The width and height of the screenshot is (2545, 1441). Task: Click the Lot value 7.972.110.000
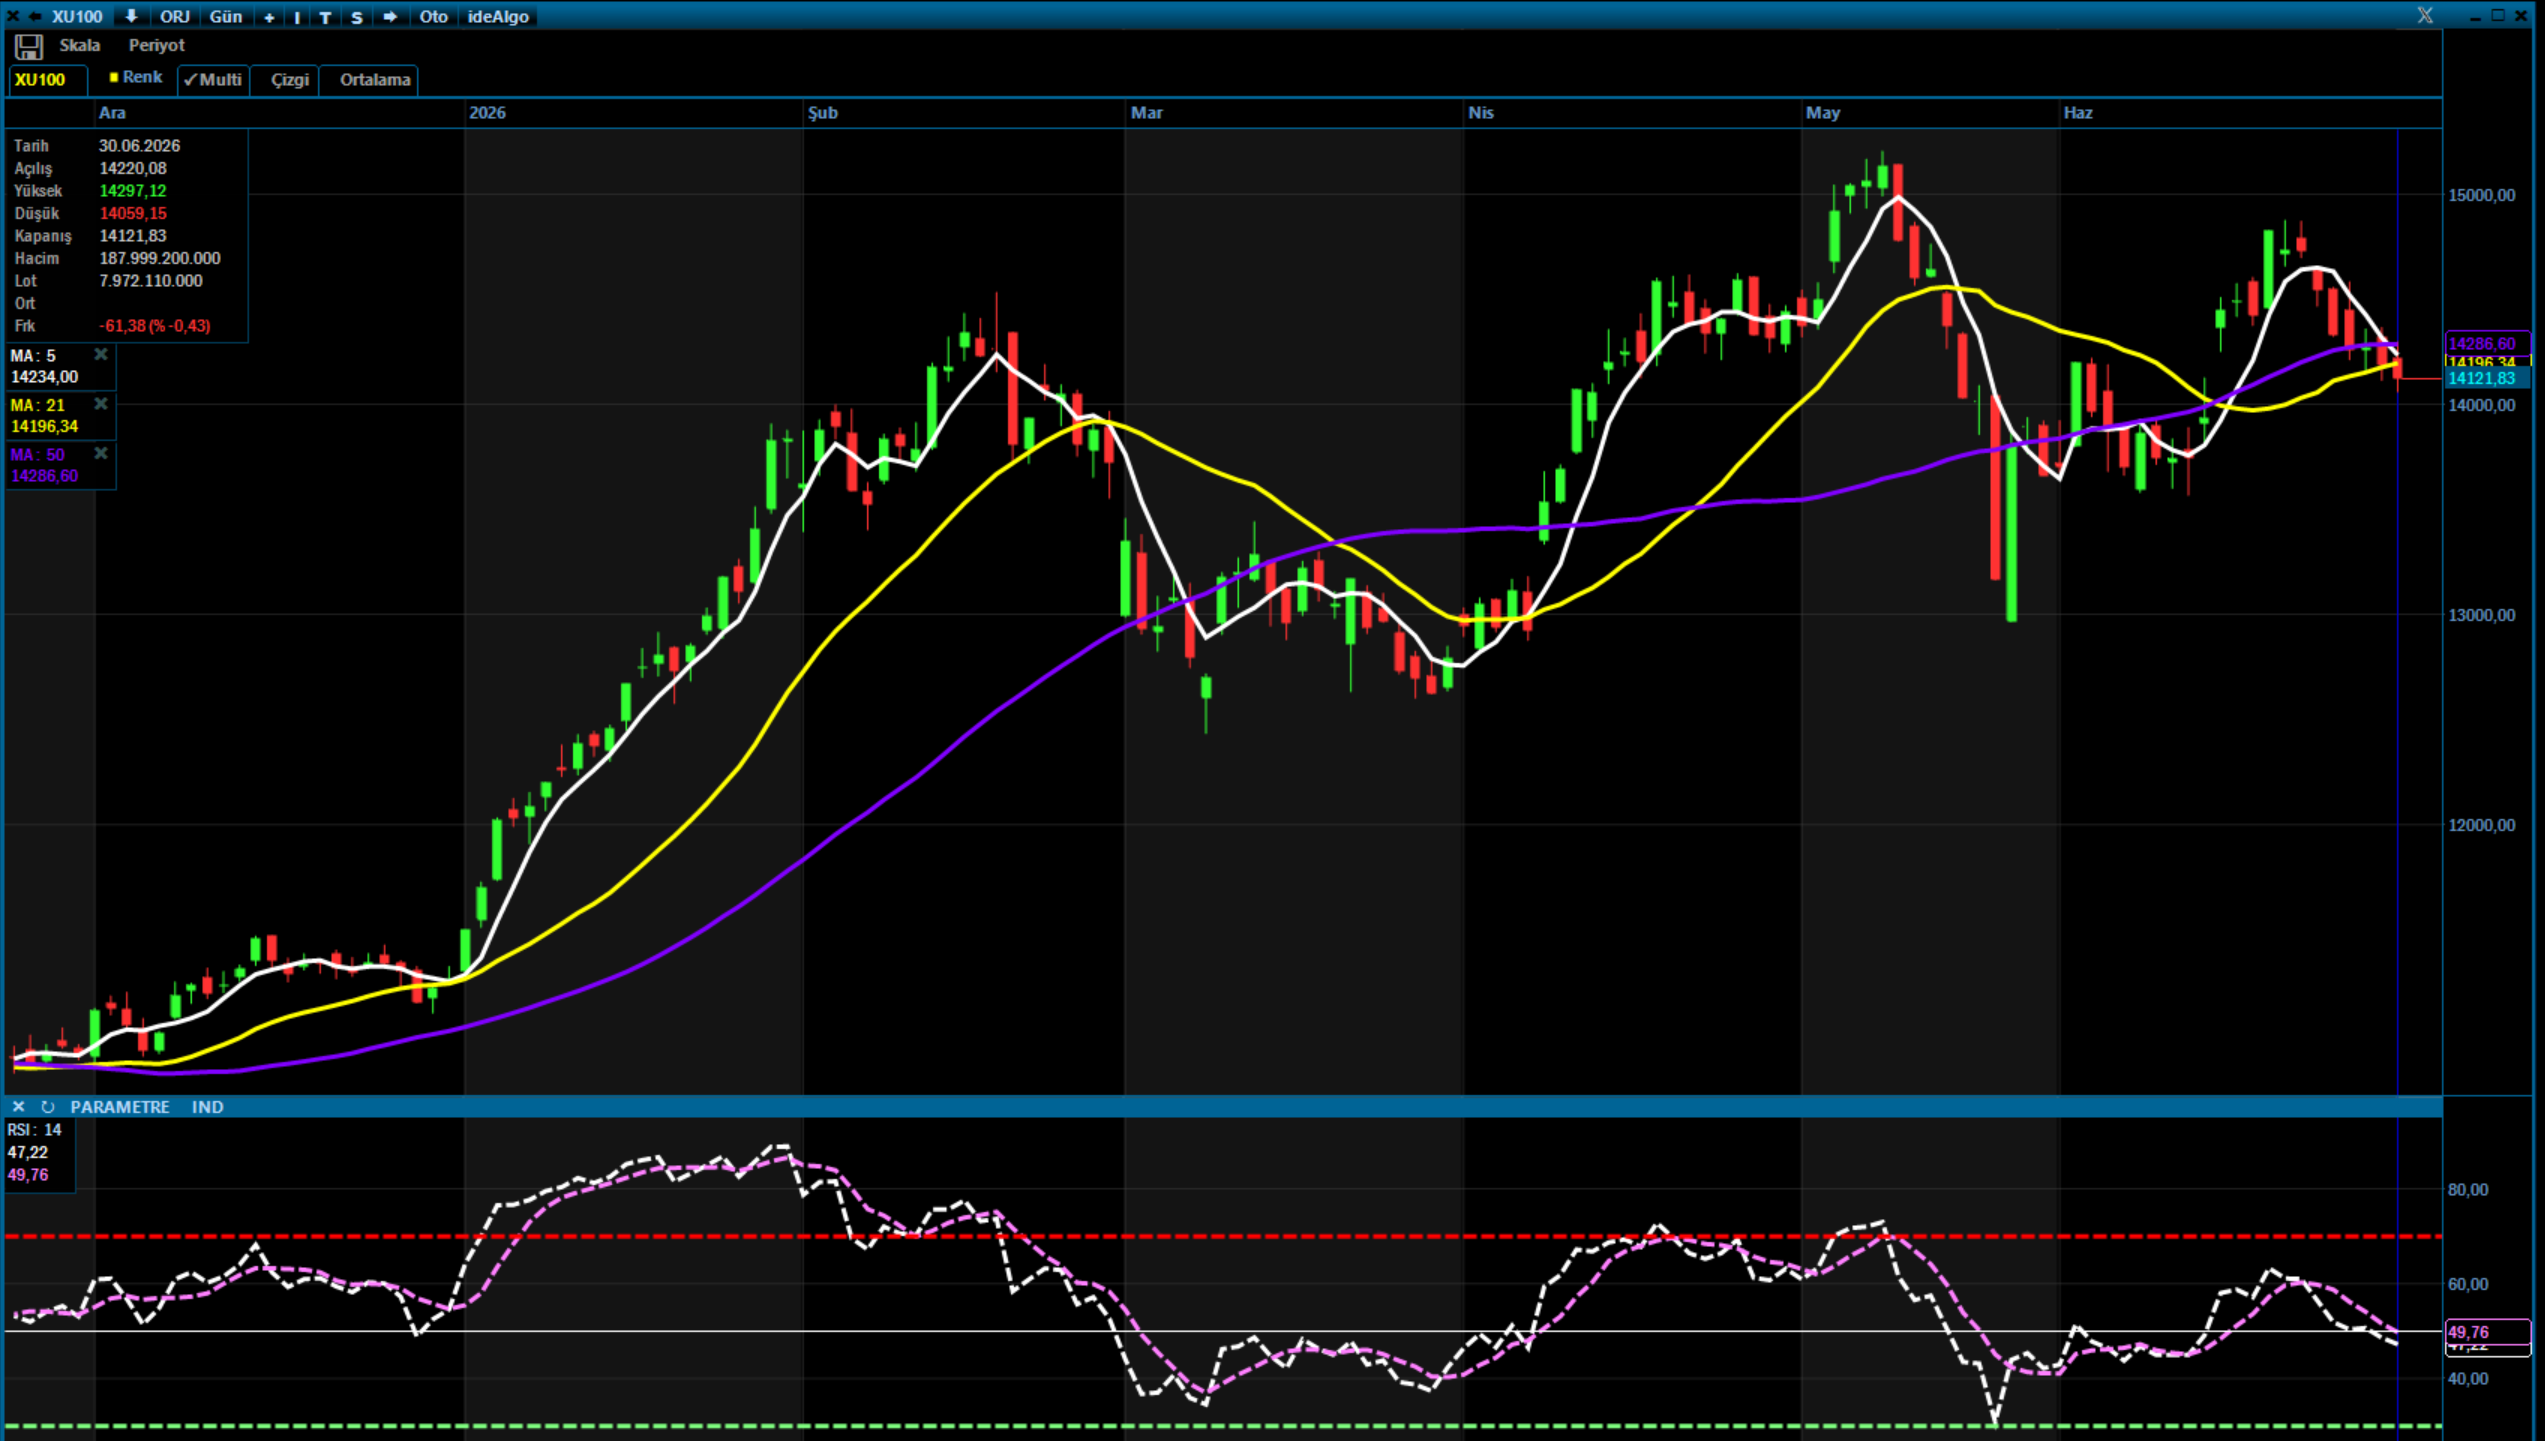point(151,281)
